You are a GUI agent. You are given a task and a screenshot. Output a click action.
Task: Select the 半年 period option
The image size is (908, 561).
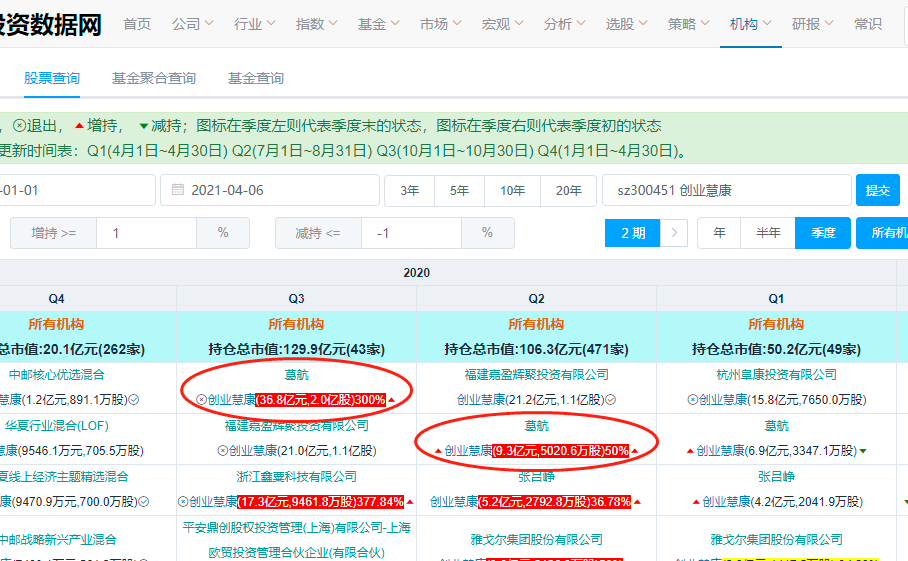click(768, 233)
